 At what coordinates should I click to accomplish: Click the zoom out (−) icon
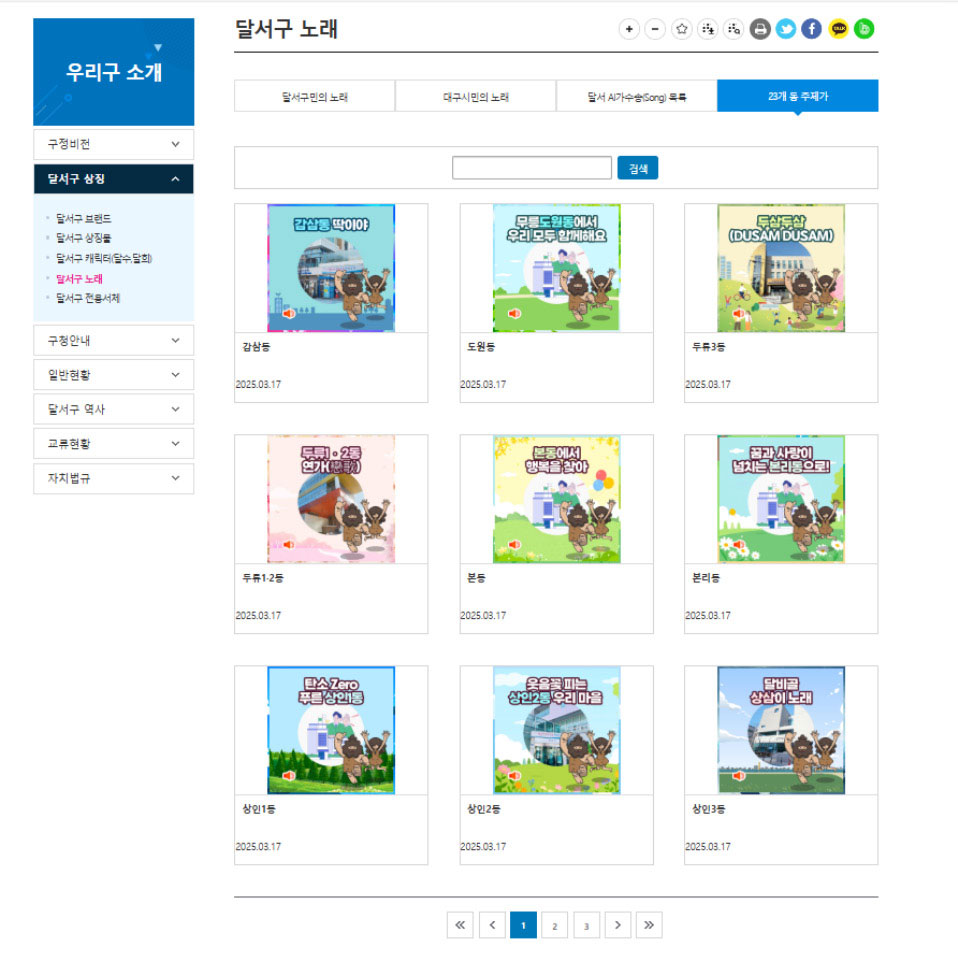[655, 29]
